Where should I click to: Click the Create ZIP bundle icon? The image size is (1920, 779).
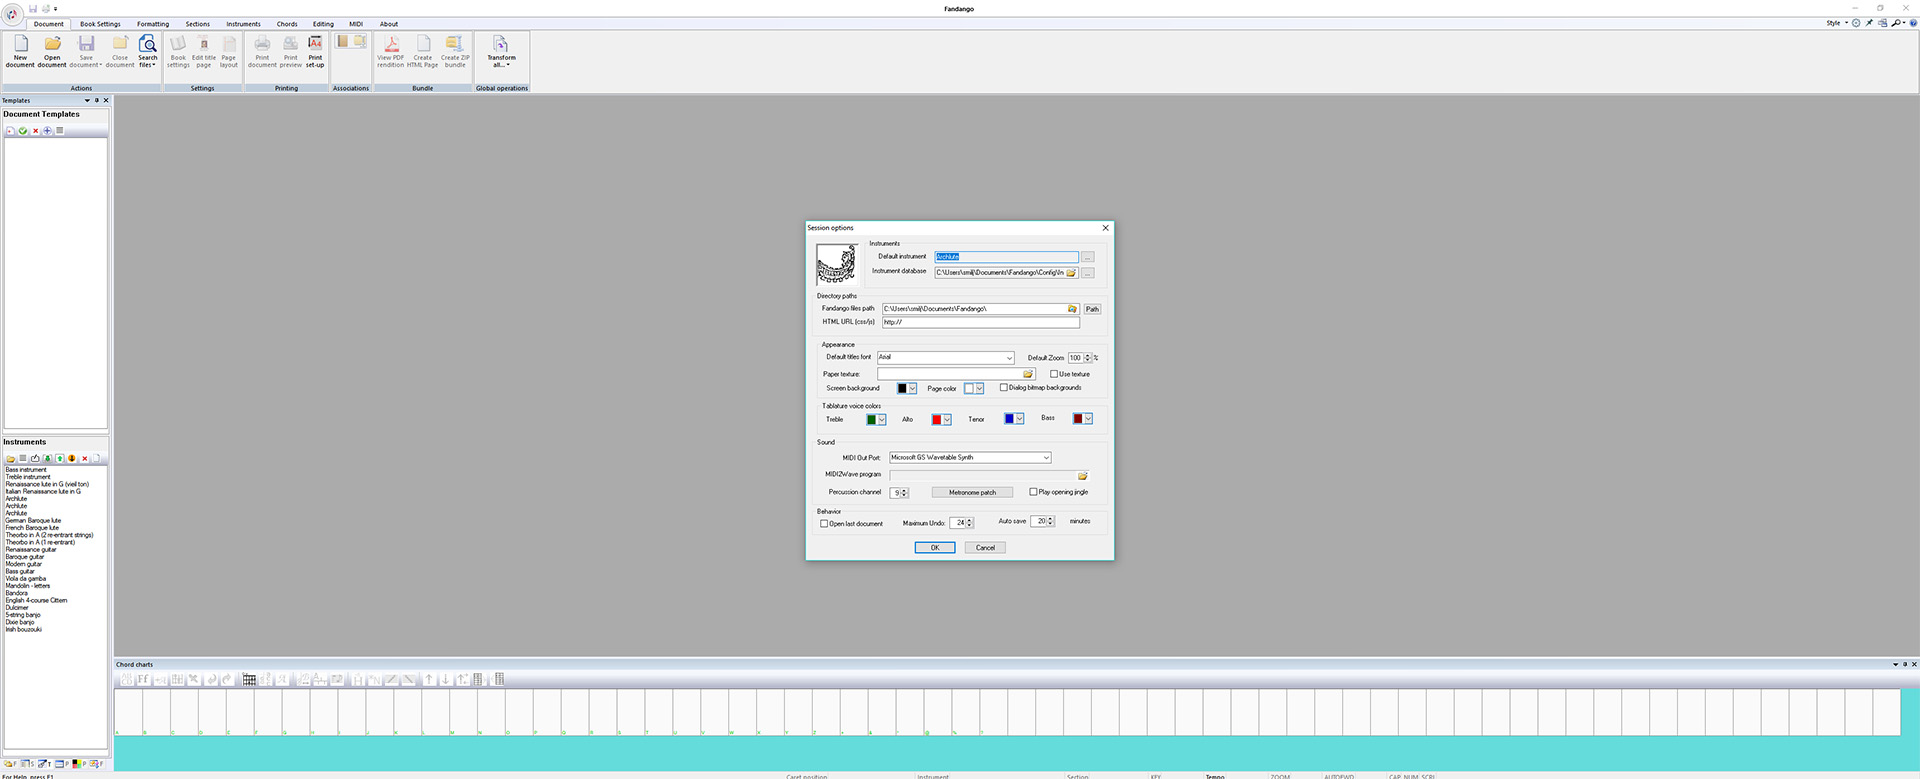pos(455,45)
